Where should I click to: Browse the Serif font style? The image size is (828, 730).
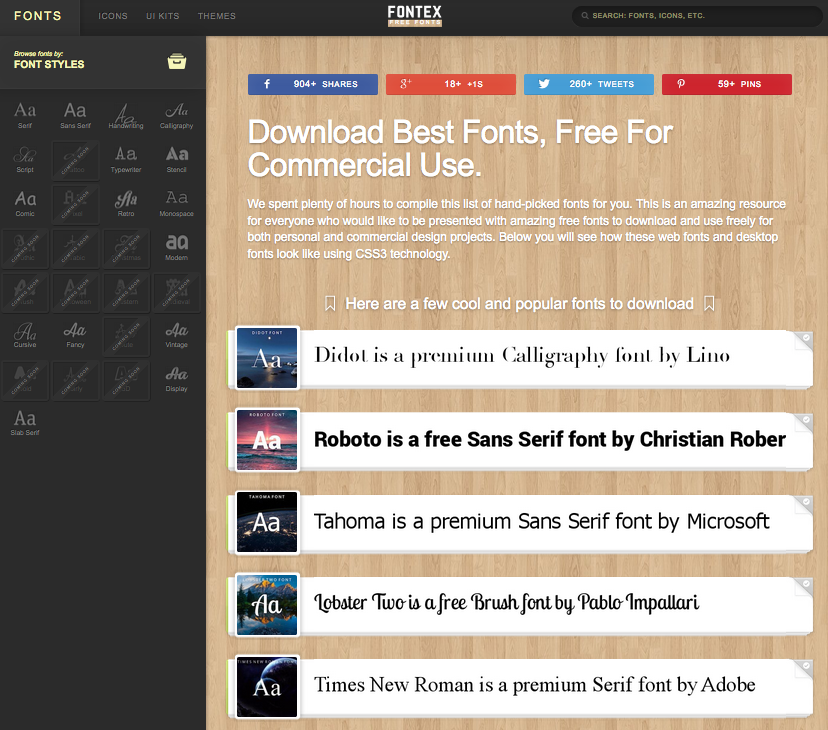pyautogui.click(x=25, y=116)
